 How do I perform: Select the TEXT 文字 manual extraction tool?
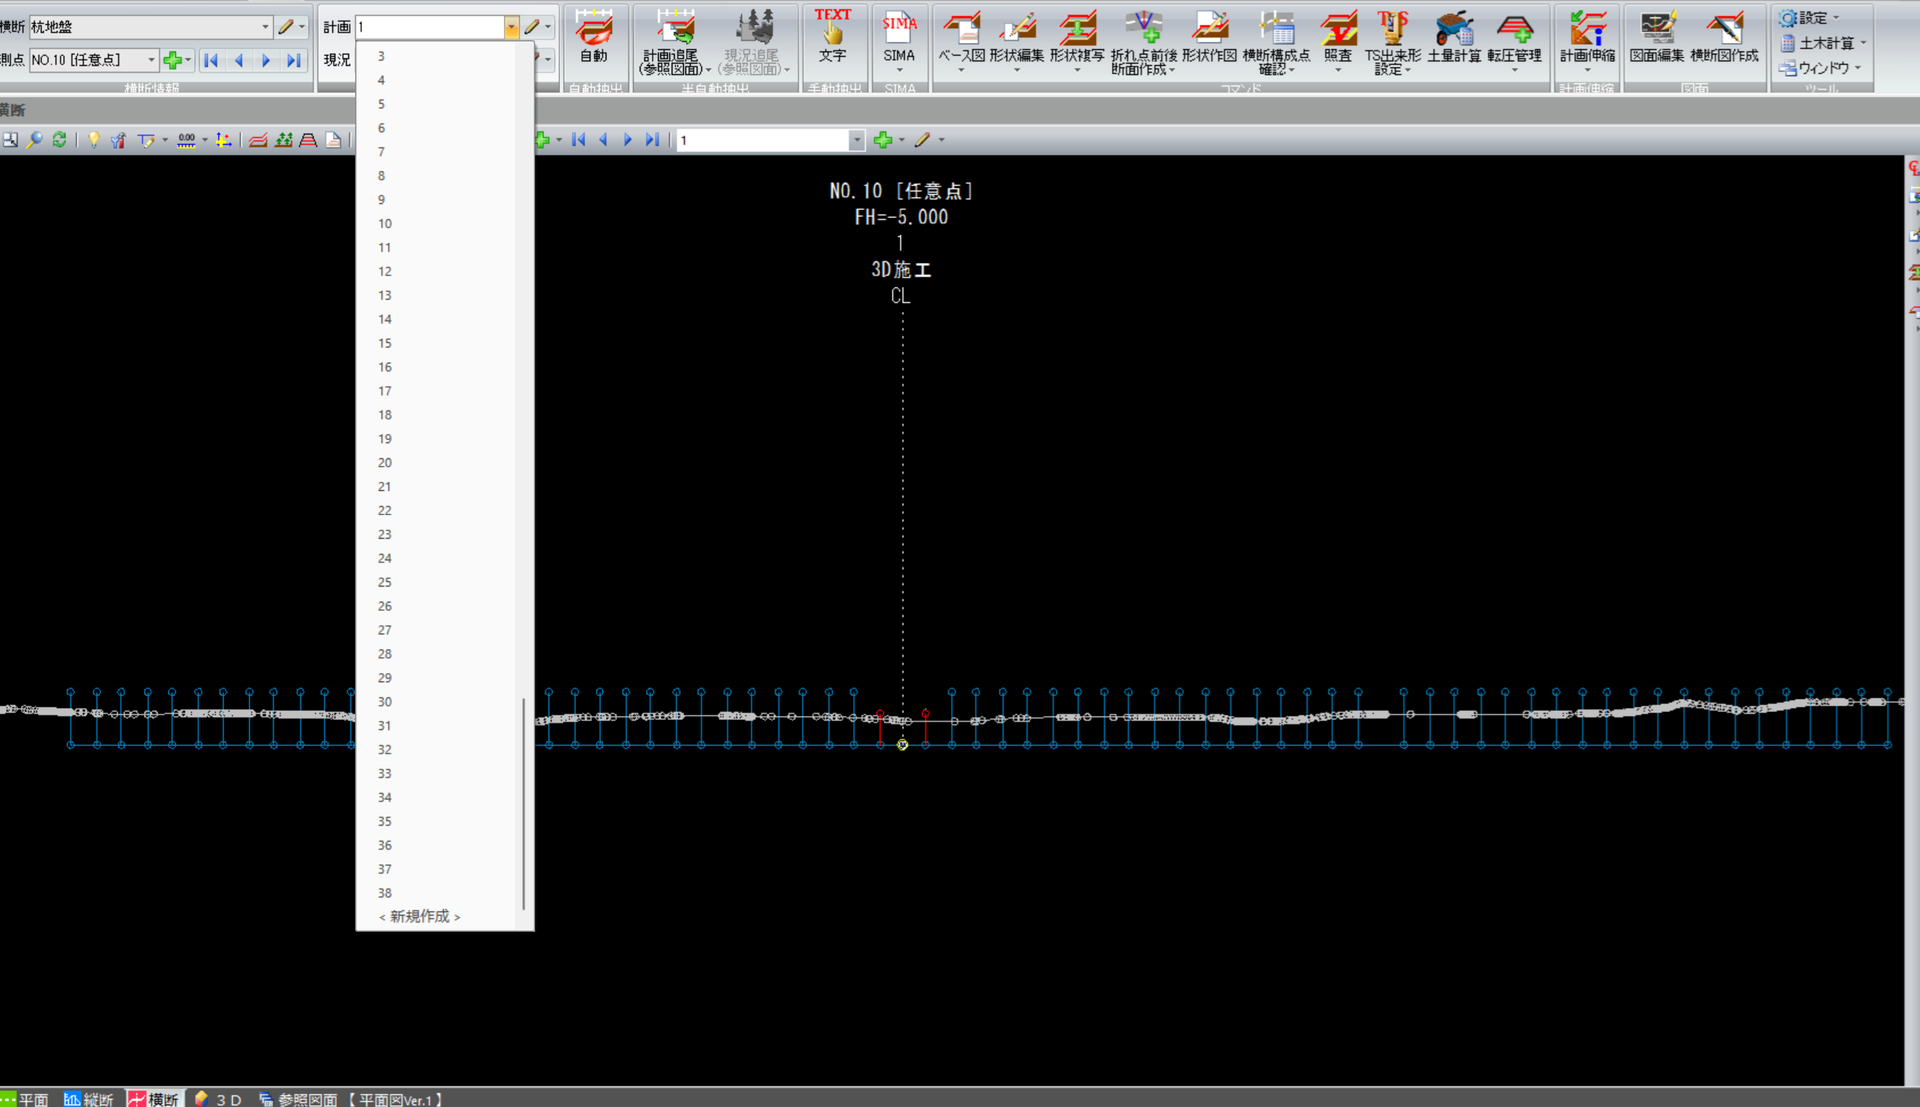tap(832, 38)
